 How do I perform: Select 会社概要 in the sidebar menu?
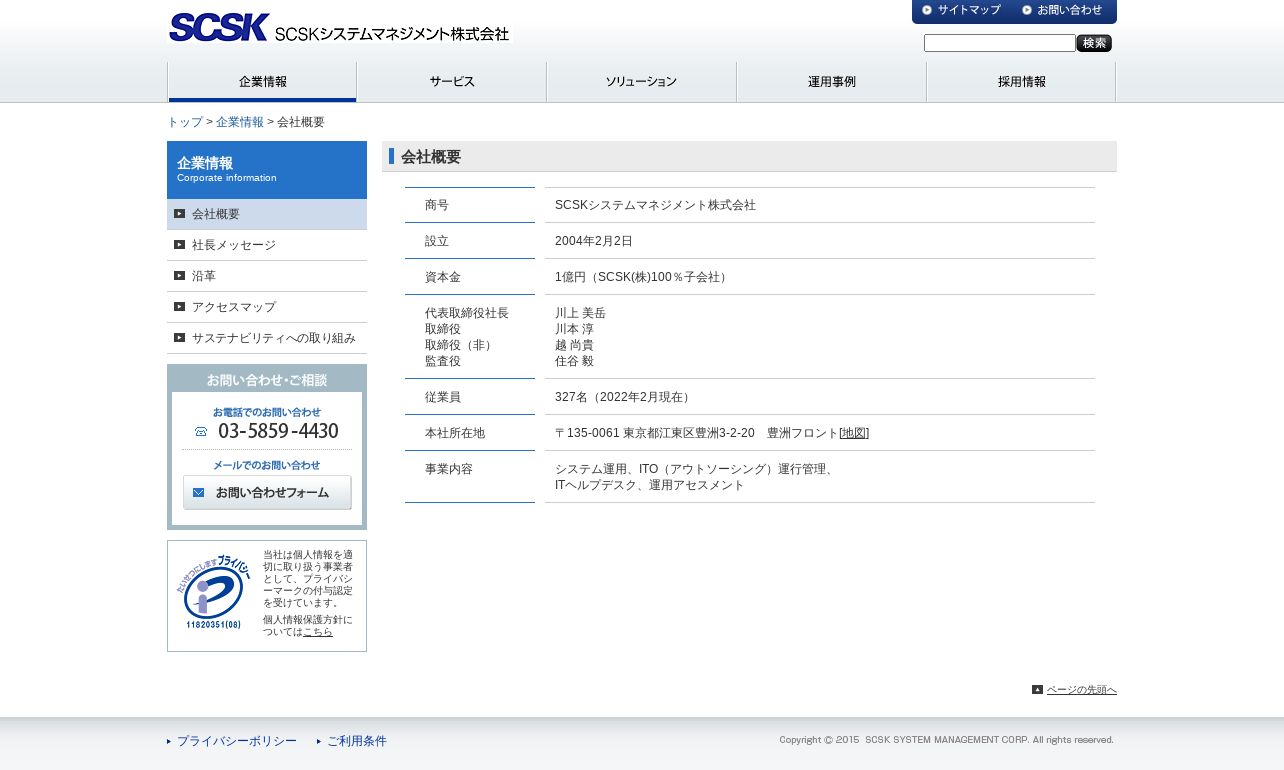click(267, 214)
